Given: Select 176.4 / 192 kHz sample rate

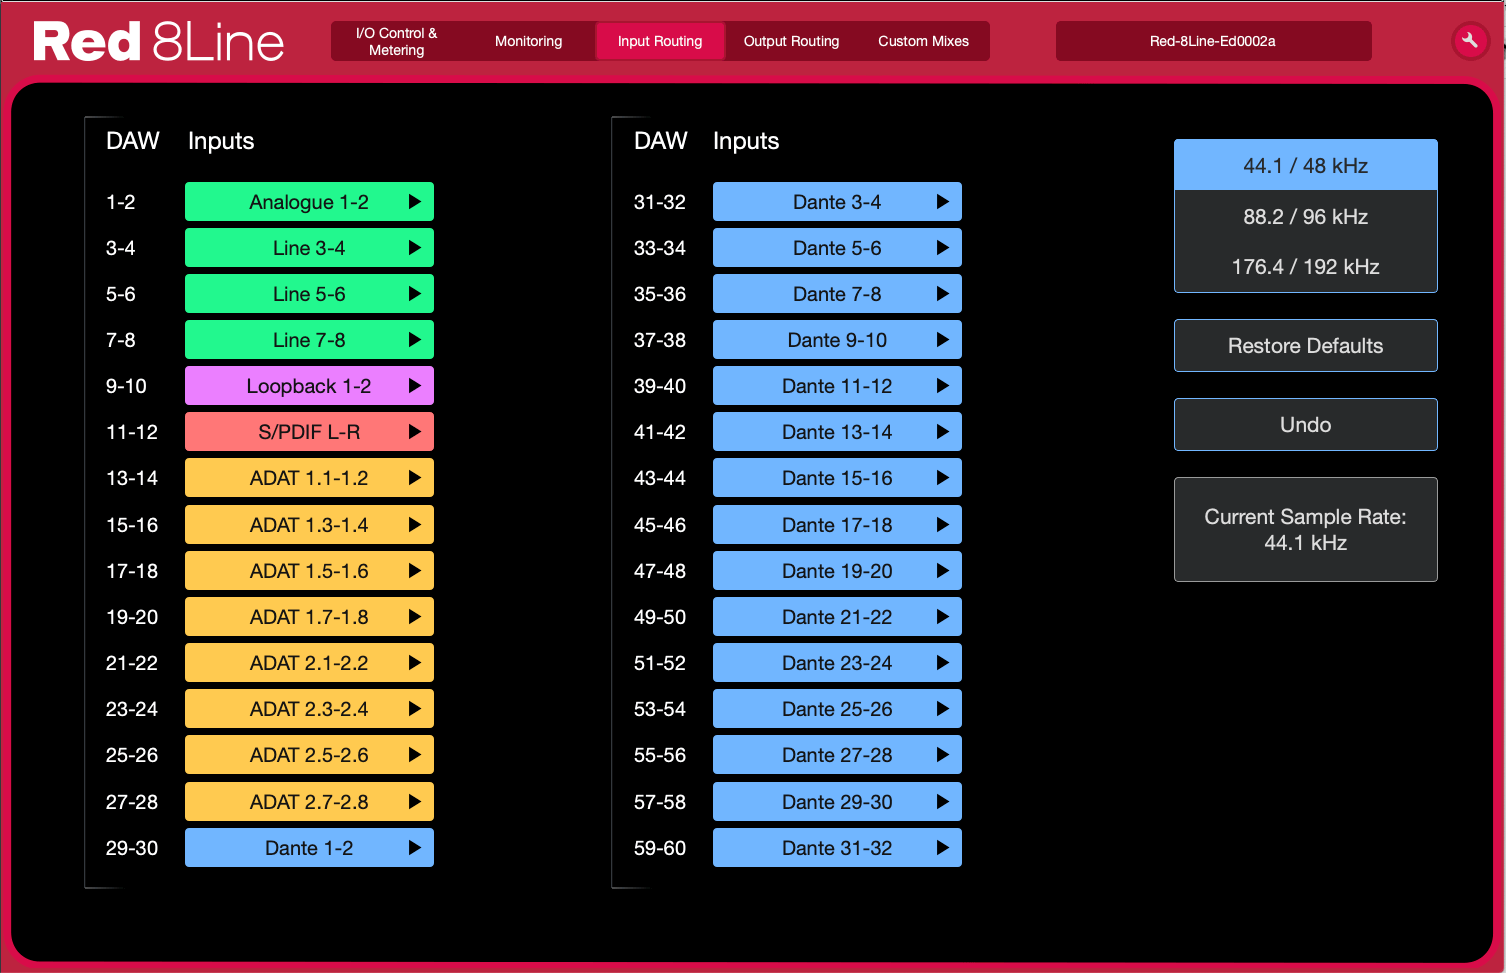Looking at the screenshot, I should [x=1305, y=267].
